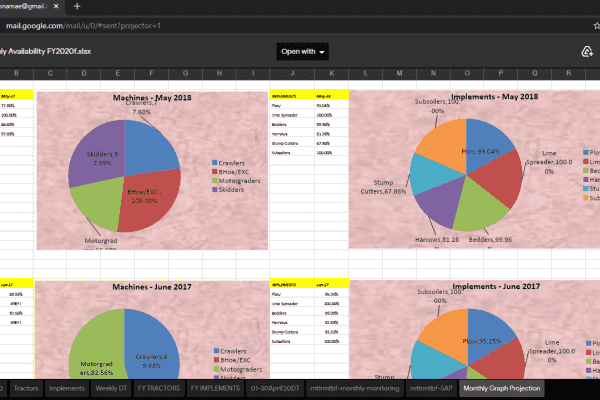This screenshot has width=600, height=400.
Task: Select the green Motorgraders pie slice, May 2018
Action: tap(99, 203)
